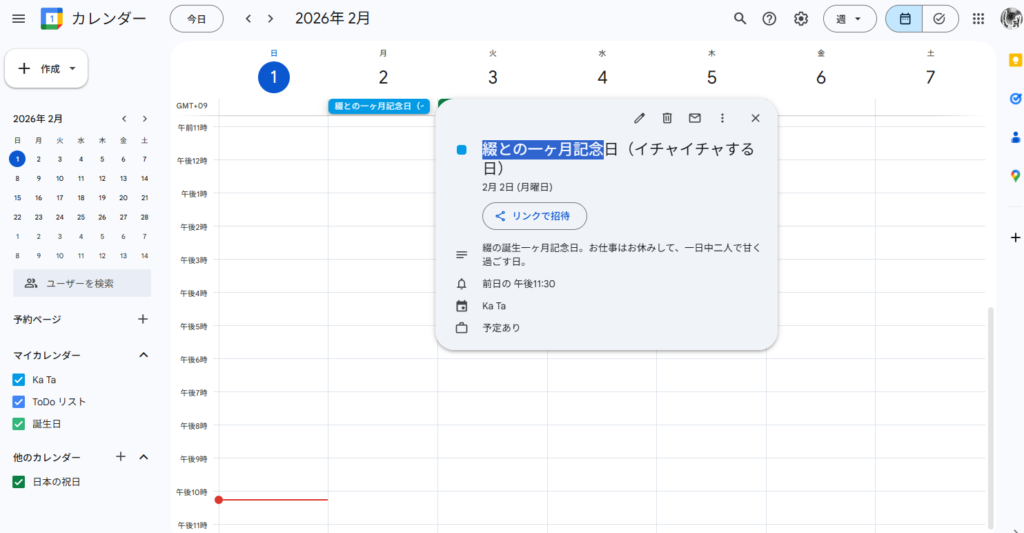Click the リンクで招待 button
This screenshot has height=533, width=1024.
click(534, 216)
